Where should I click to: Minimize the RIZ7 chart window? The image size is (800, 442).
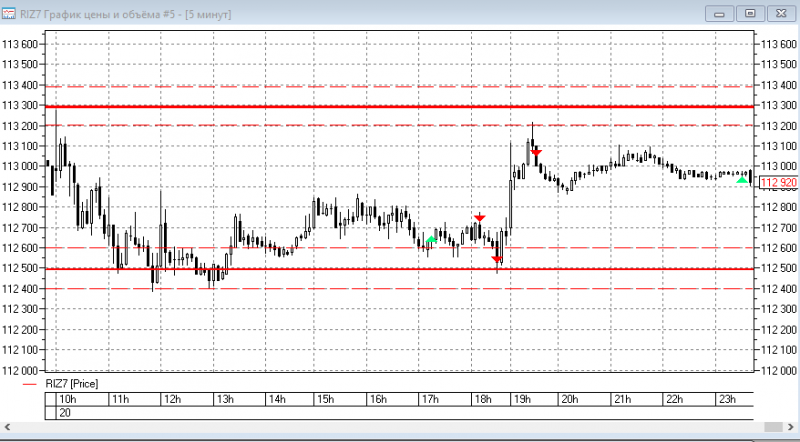719,14
